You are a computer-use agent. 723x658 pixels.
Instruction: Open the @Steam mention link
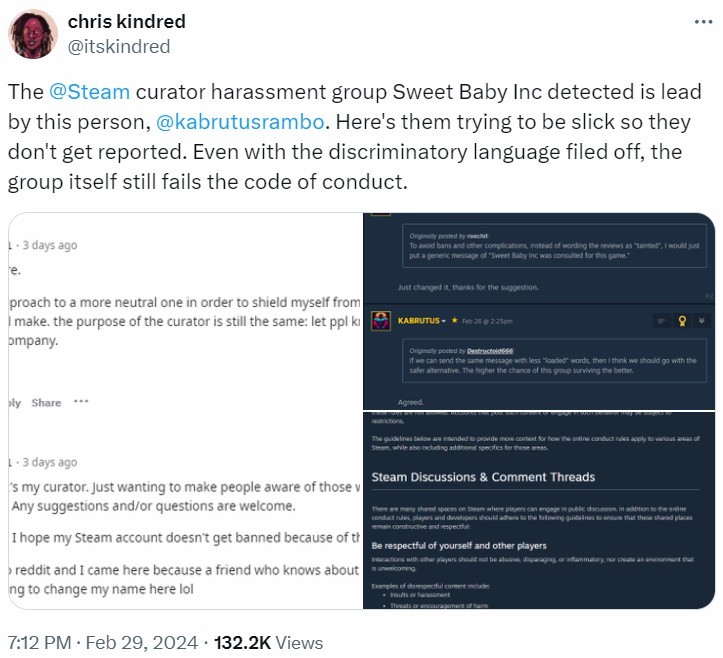pos(89,92)
